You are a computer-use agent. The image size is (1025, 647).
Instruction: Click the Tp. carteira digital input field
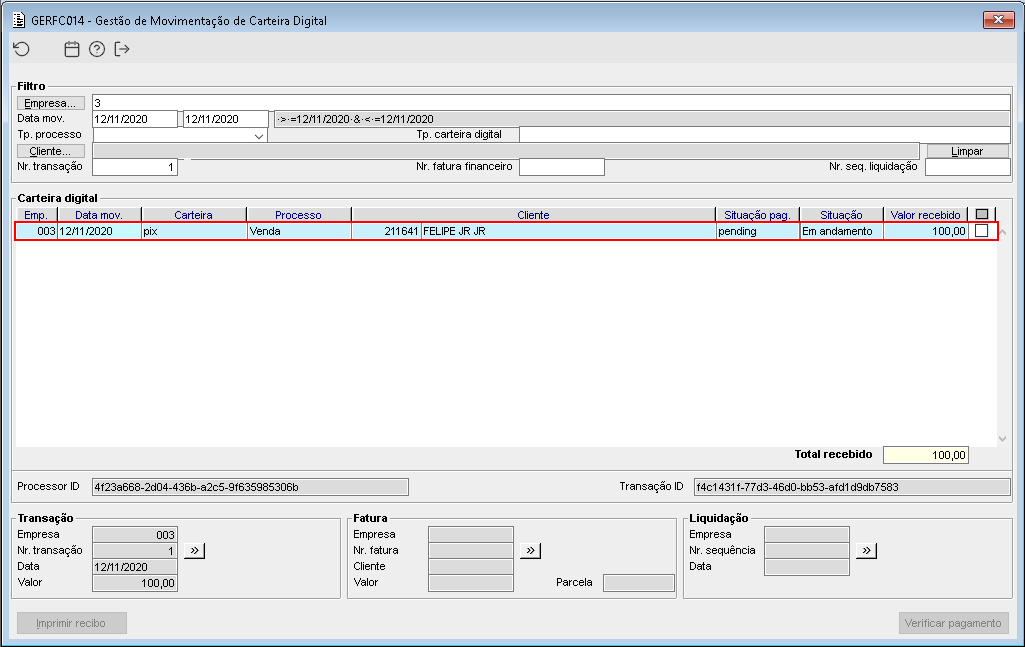click(x=765, y=135)
